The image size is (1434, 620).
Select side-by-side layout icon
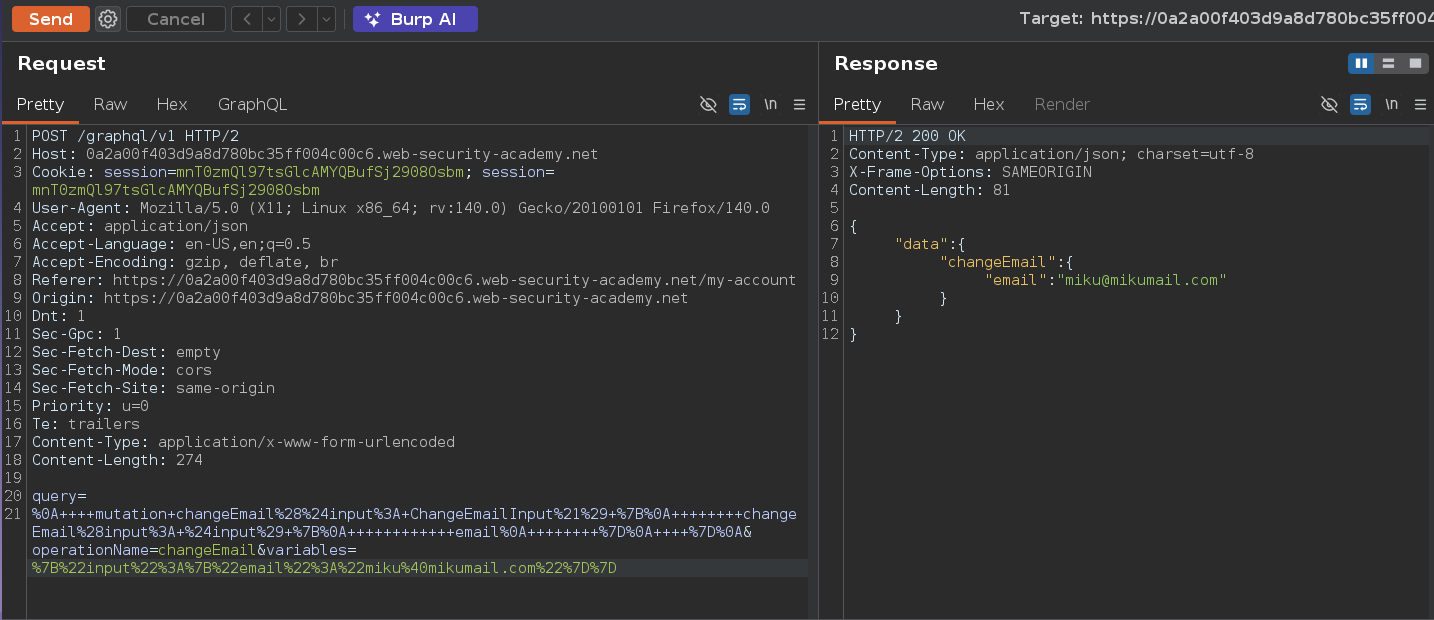click(1361, 63)
